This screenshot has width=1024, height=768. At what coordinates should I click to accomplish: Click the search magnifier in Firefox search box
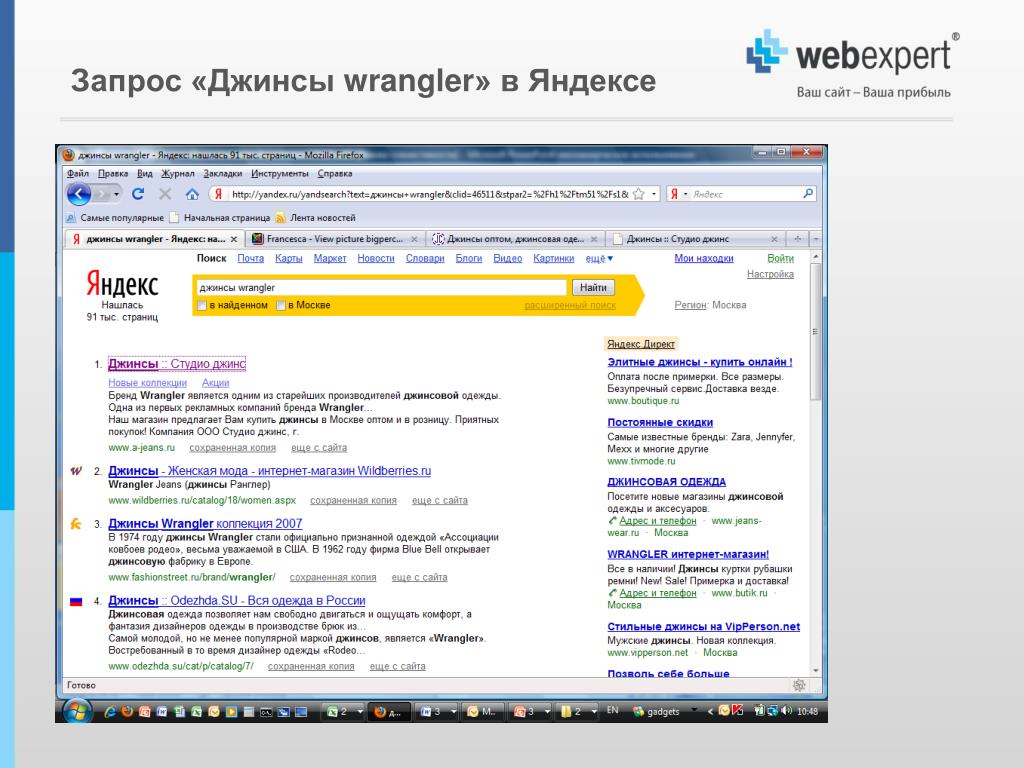click(808, 193)
